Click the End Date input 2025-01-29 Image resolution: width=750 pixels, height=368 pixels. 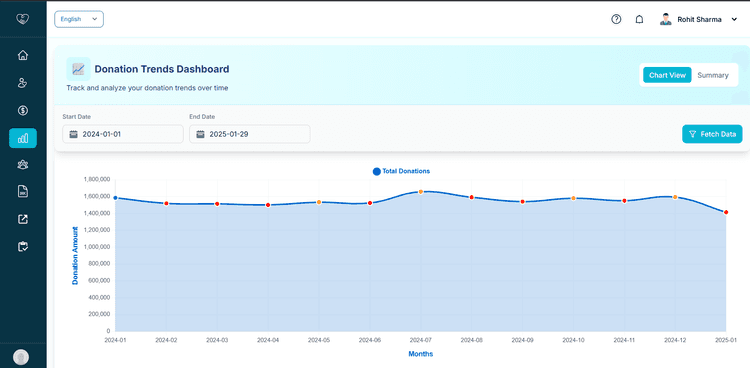(250, 134)
